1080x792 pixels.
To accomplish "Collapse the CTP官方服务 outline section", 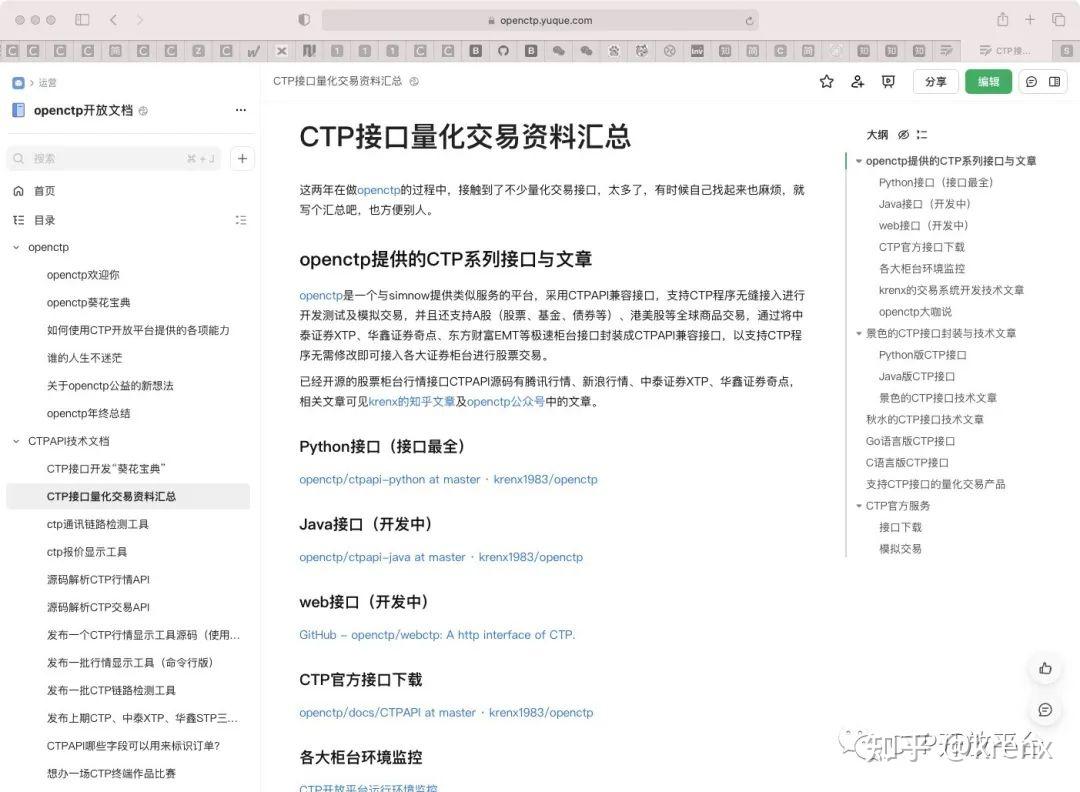I will (860, 505).
